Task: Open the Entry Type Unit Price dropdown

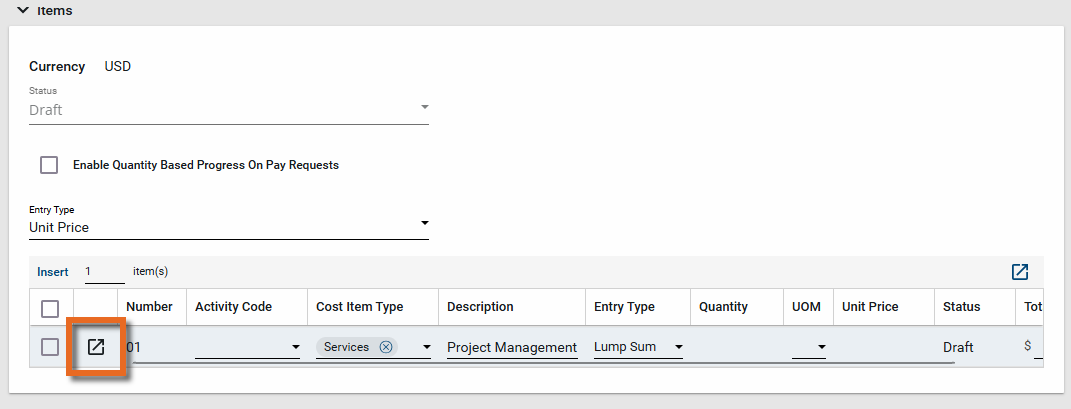Action: 424,223
